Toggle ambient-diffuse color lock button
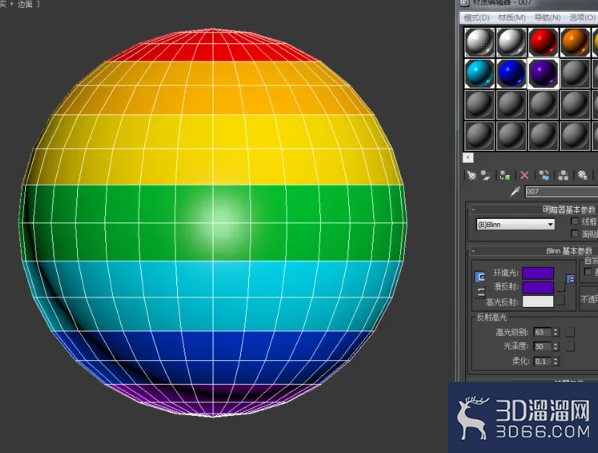598x453 pixels. 480,277
